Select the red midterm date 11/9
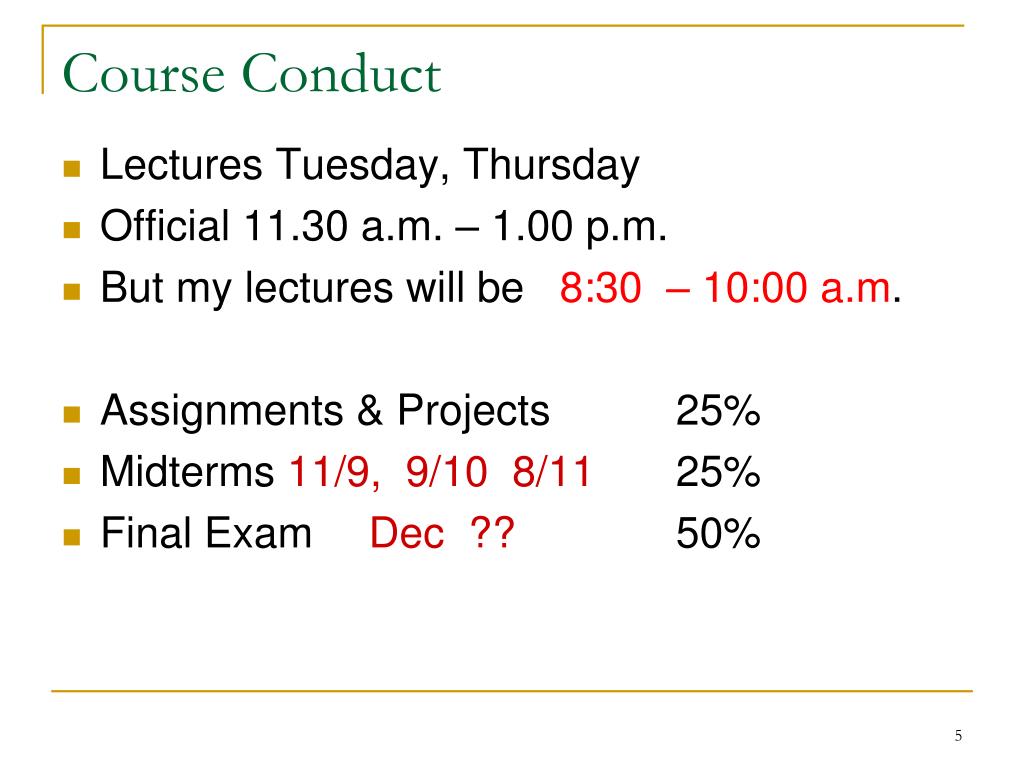Viewport: 1024px width, 768px height. pyautogui.click(x=334, y=472)
